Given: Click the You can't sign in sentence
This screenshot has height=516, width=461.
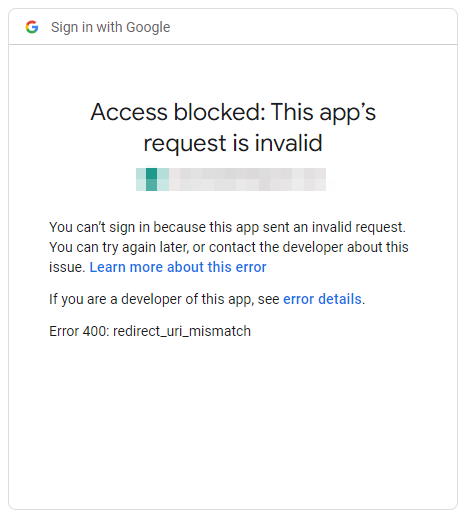Looking at the screenshot, I should [x=227, y=227].
